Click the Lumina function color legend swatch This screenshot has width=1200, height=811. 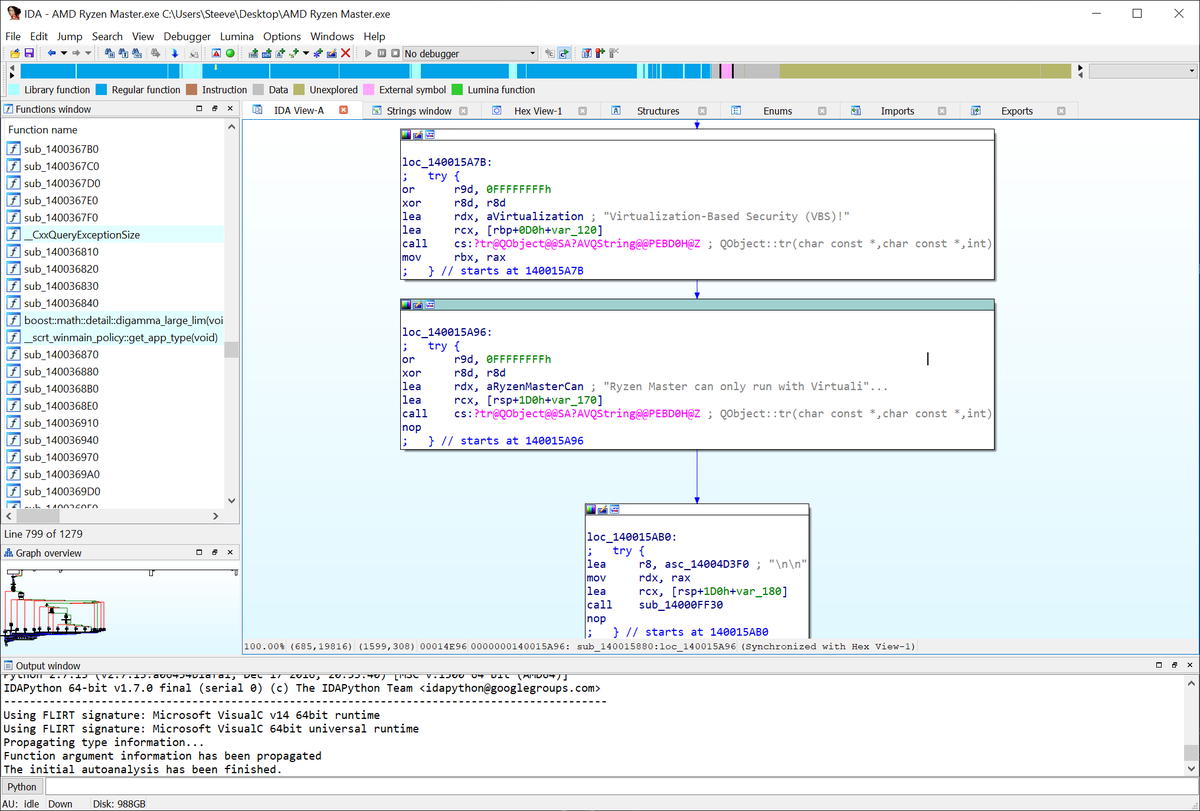pyautogui.click(x=458, y=90)
